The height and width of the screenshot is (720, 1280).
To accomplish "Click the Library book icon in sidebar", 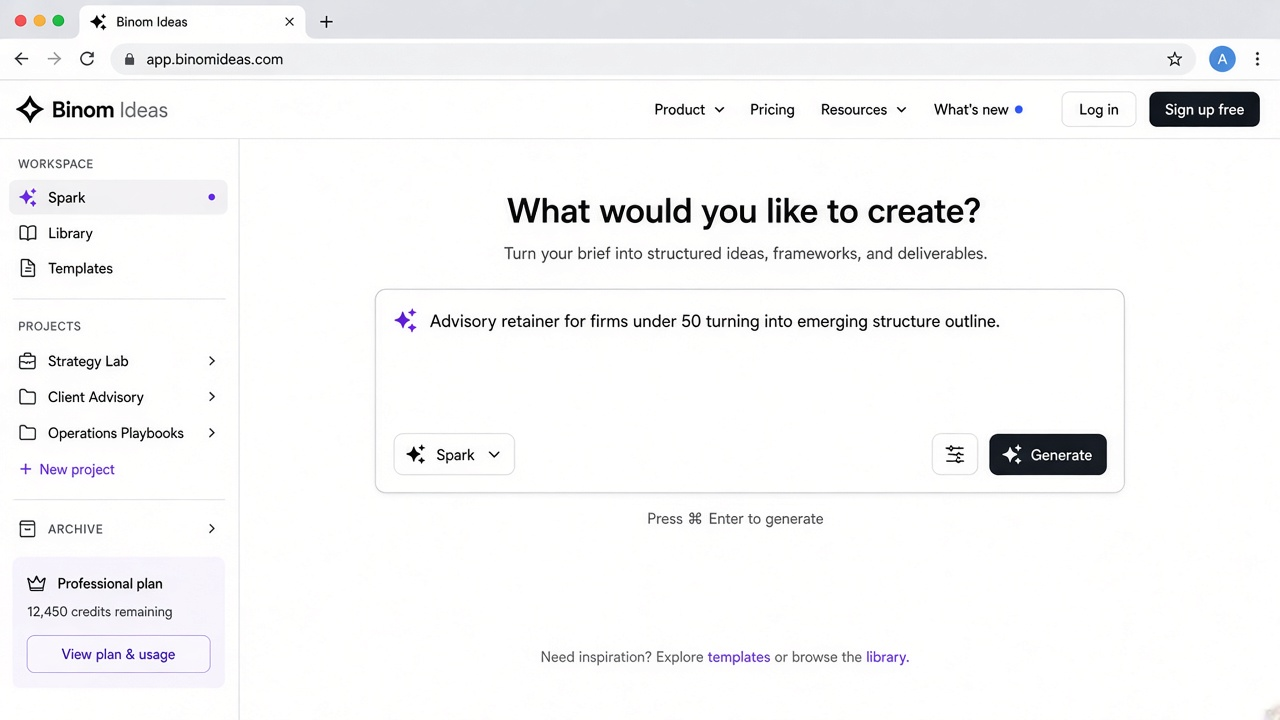I will coord(28,233).
